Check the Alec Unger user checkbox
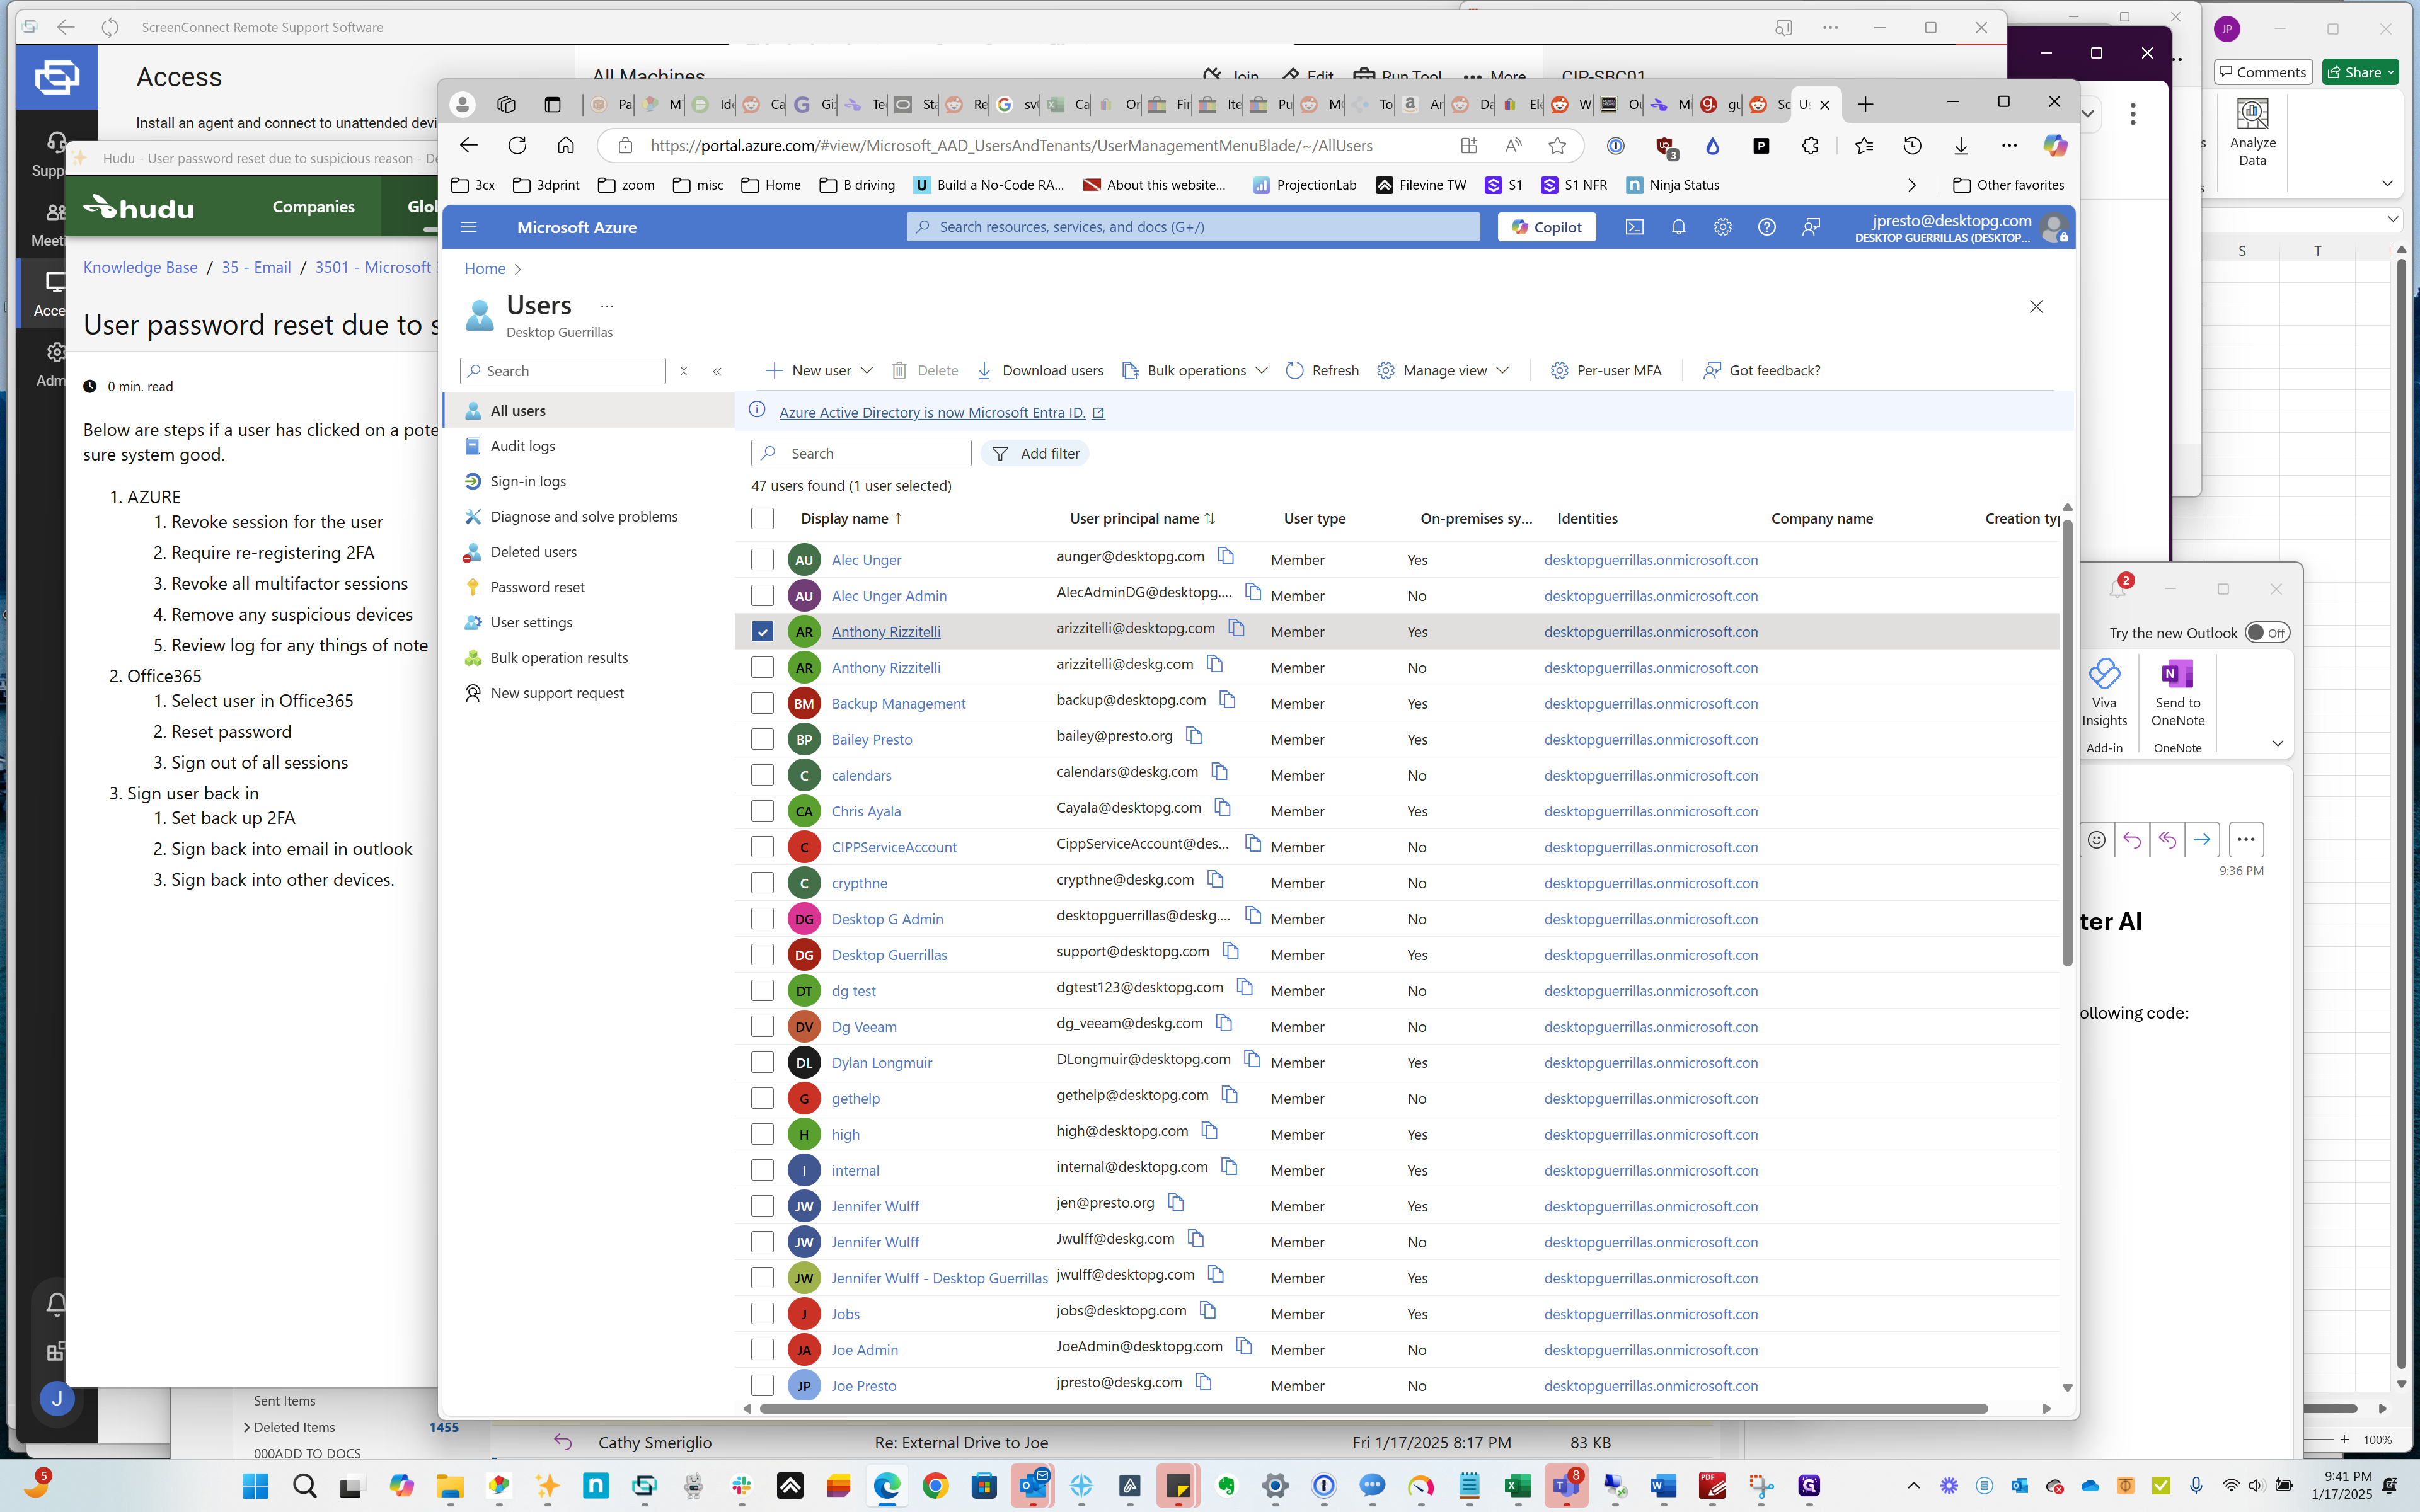This screenshot has height=1512, width=2420. pos(762,560)
